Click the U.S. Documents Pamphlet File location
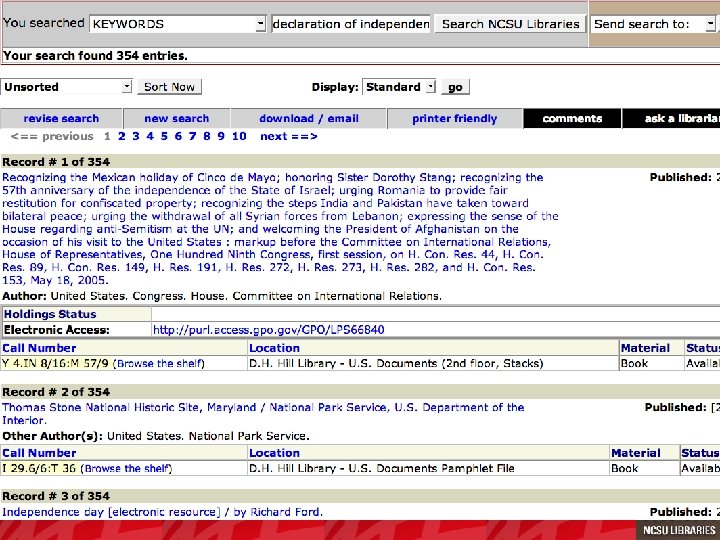Viewport: 720px width, 540px height. click(x=382, y=469)
